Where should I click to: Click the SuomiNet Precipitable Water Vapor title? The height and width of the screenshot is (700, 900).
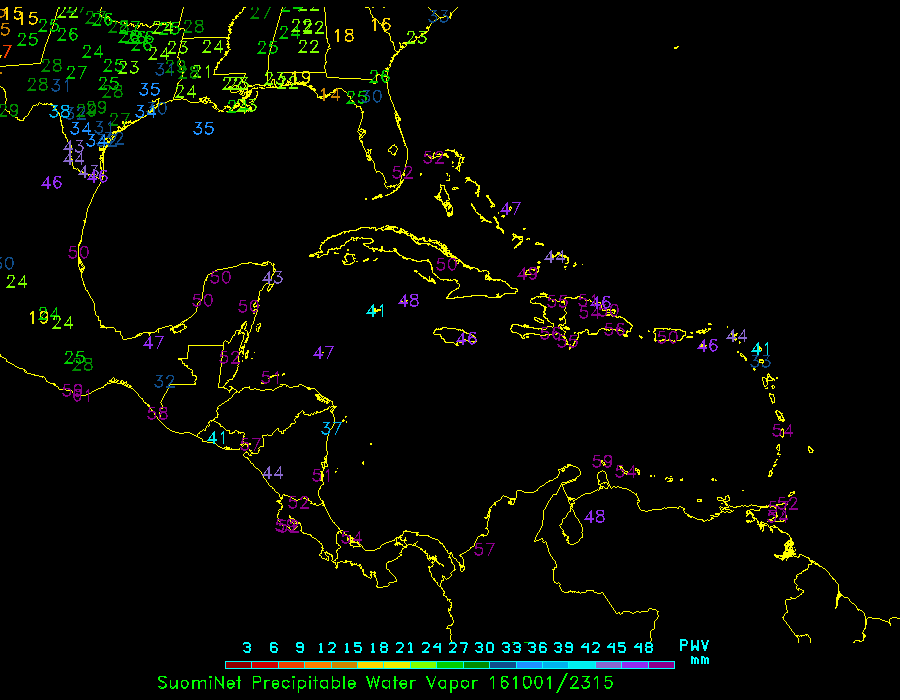[x=385, y=683]
